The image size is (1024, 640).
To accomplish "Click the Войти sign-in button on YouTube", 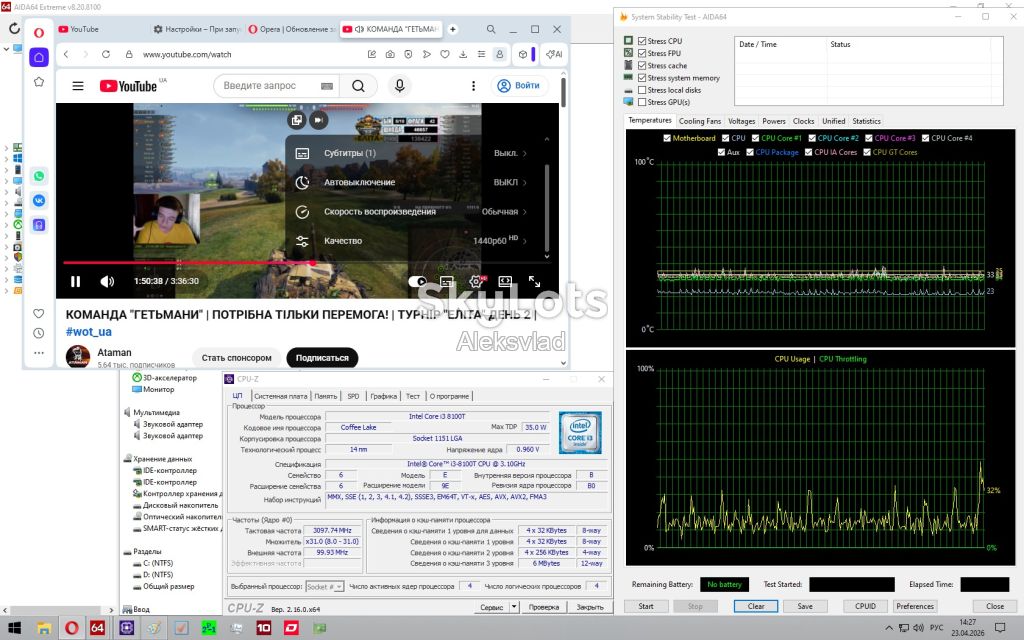I will [x=519, y=86].
